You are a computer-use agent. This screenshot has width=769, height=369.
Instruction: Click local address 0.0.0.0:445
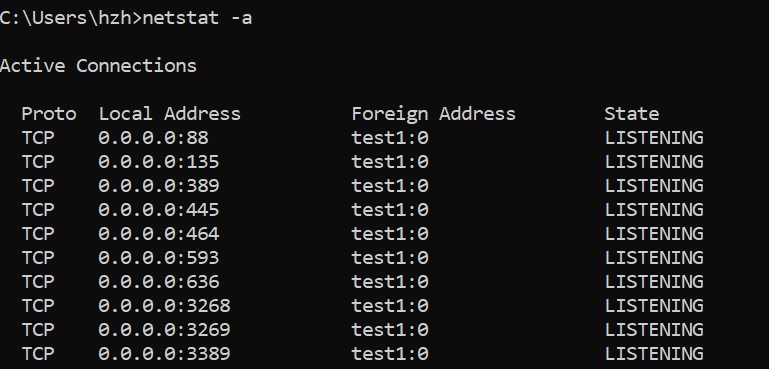[159, 210]
